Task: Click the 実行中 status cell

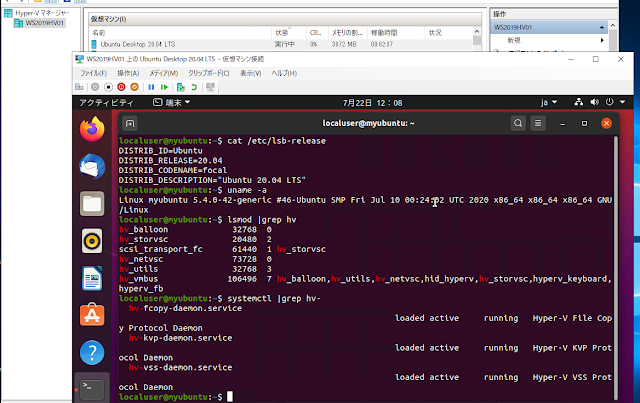Action: 284,44
